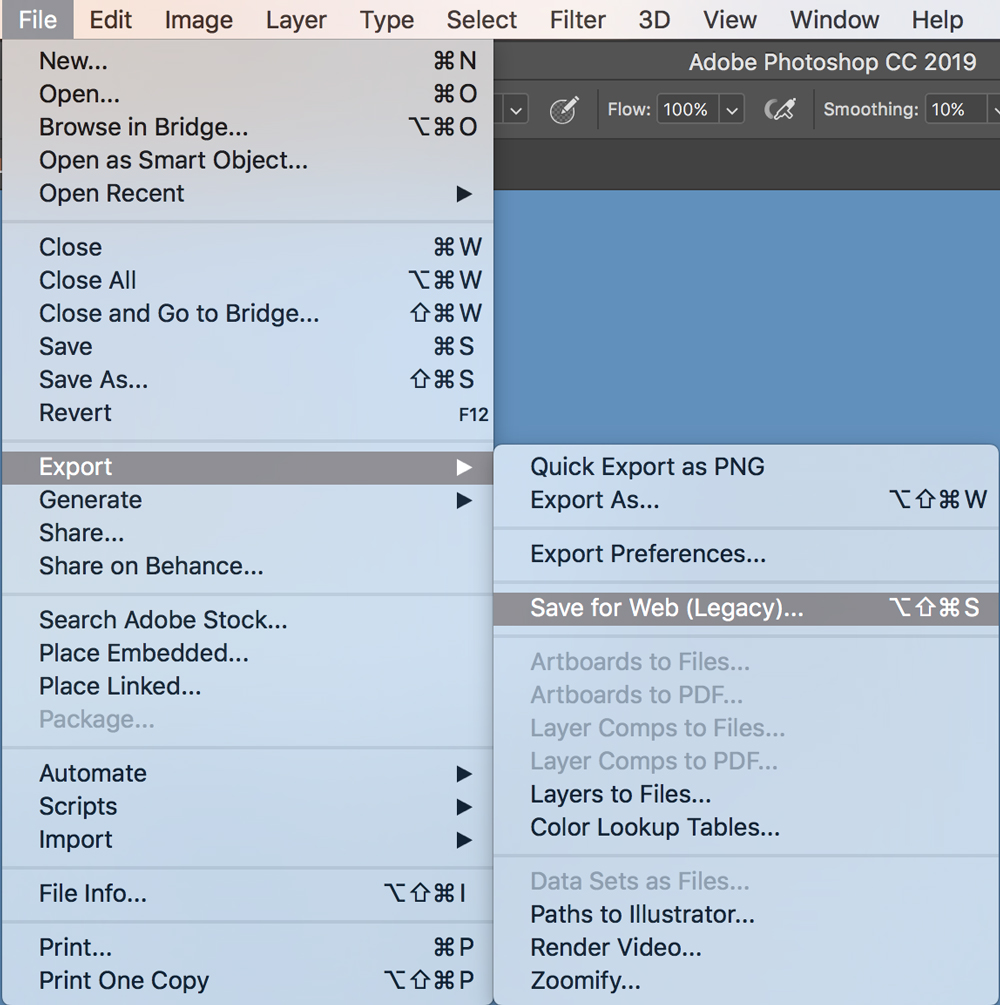Open Export Preferences...
This screenshot has width=1000, height=1005.
648,554
